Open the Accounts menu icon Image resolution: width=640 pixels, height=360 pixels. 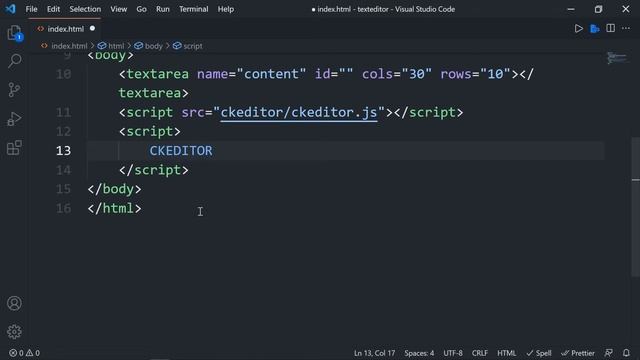point(14,303)
